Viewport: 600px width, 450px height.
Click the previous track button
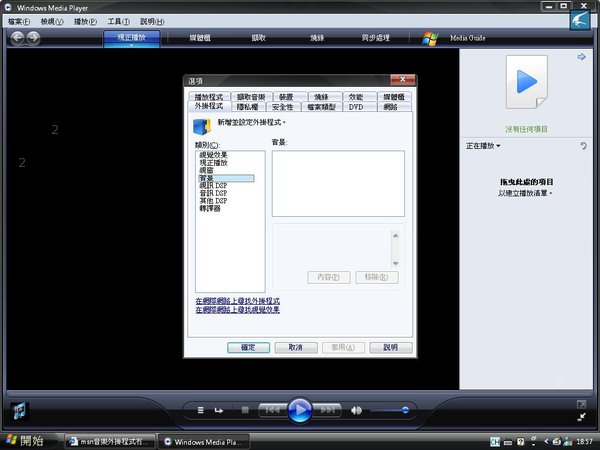[x=272, y=410]
